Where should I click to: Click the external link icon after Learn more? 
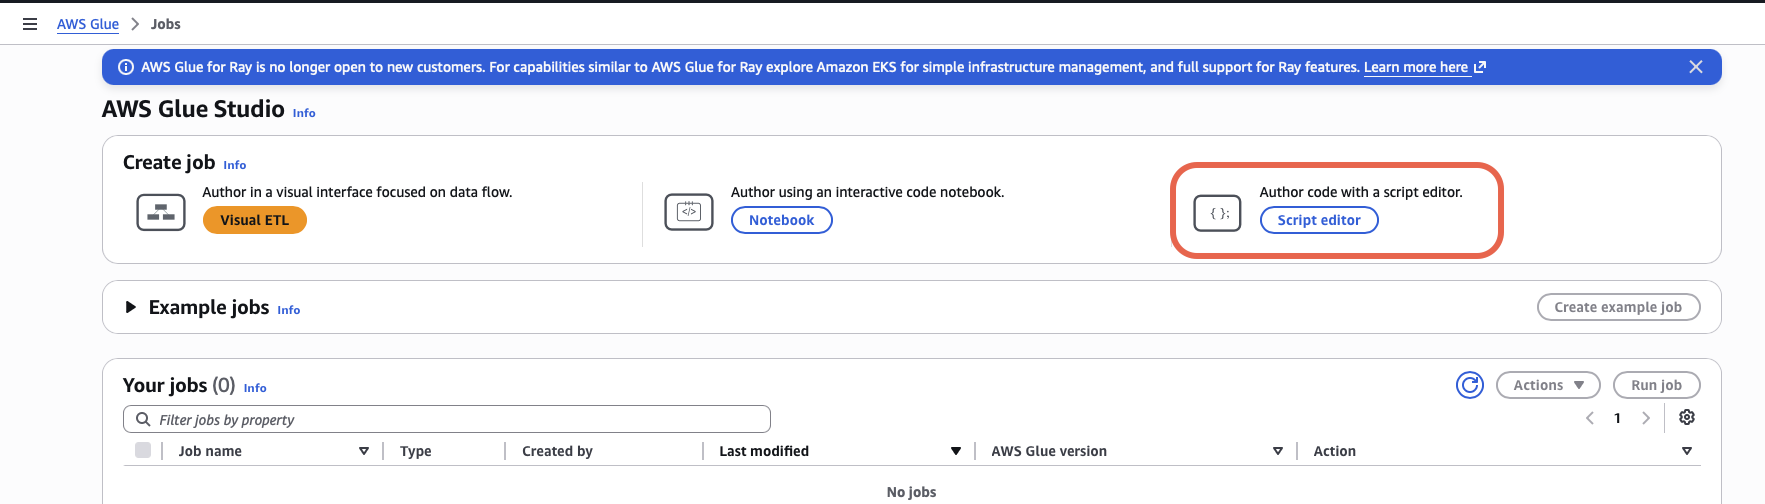[1480, 67]
